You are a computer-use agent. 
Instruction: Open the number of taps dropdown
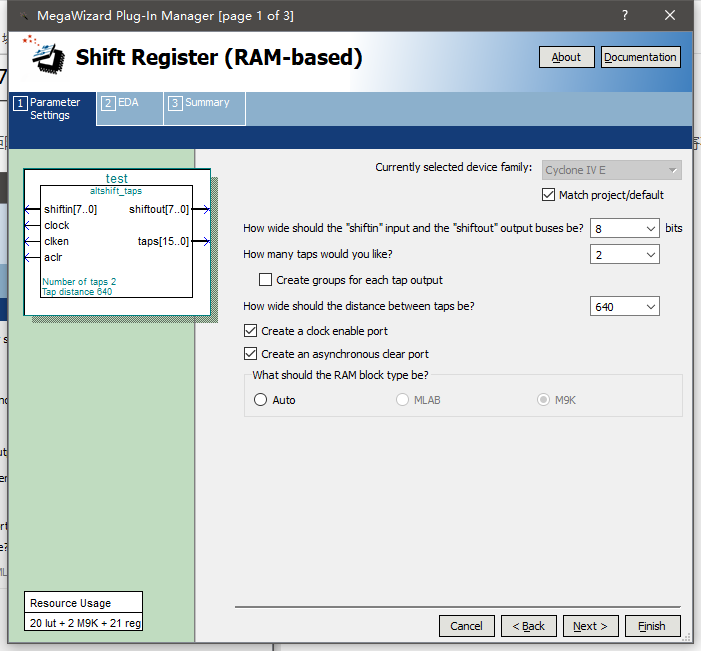[625, 255]
